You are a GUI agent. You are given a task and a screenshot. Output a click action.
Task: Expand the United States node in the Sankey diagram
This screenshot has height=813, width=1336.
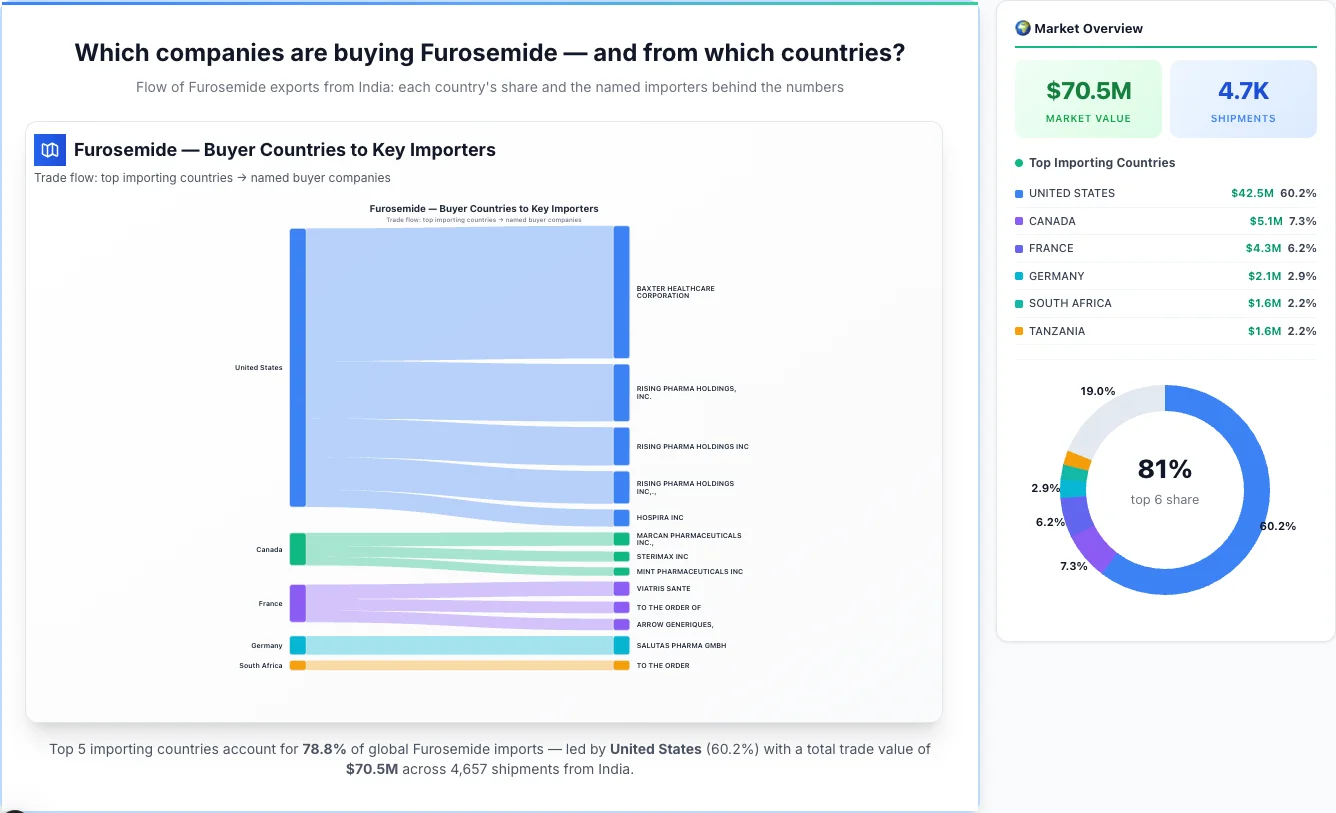(x=295, y=367)
